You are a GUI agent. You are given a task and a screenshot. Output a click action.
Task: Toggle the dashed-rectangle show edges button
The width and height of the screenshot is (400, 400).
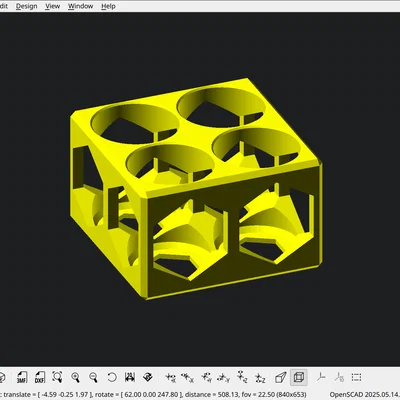tap(356, 377)
